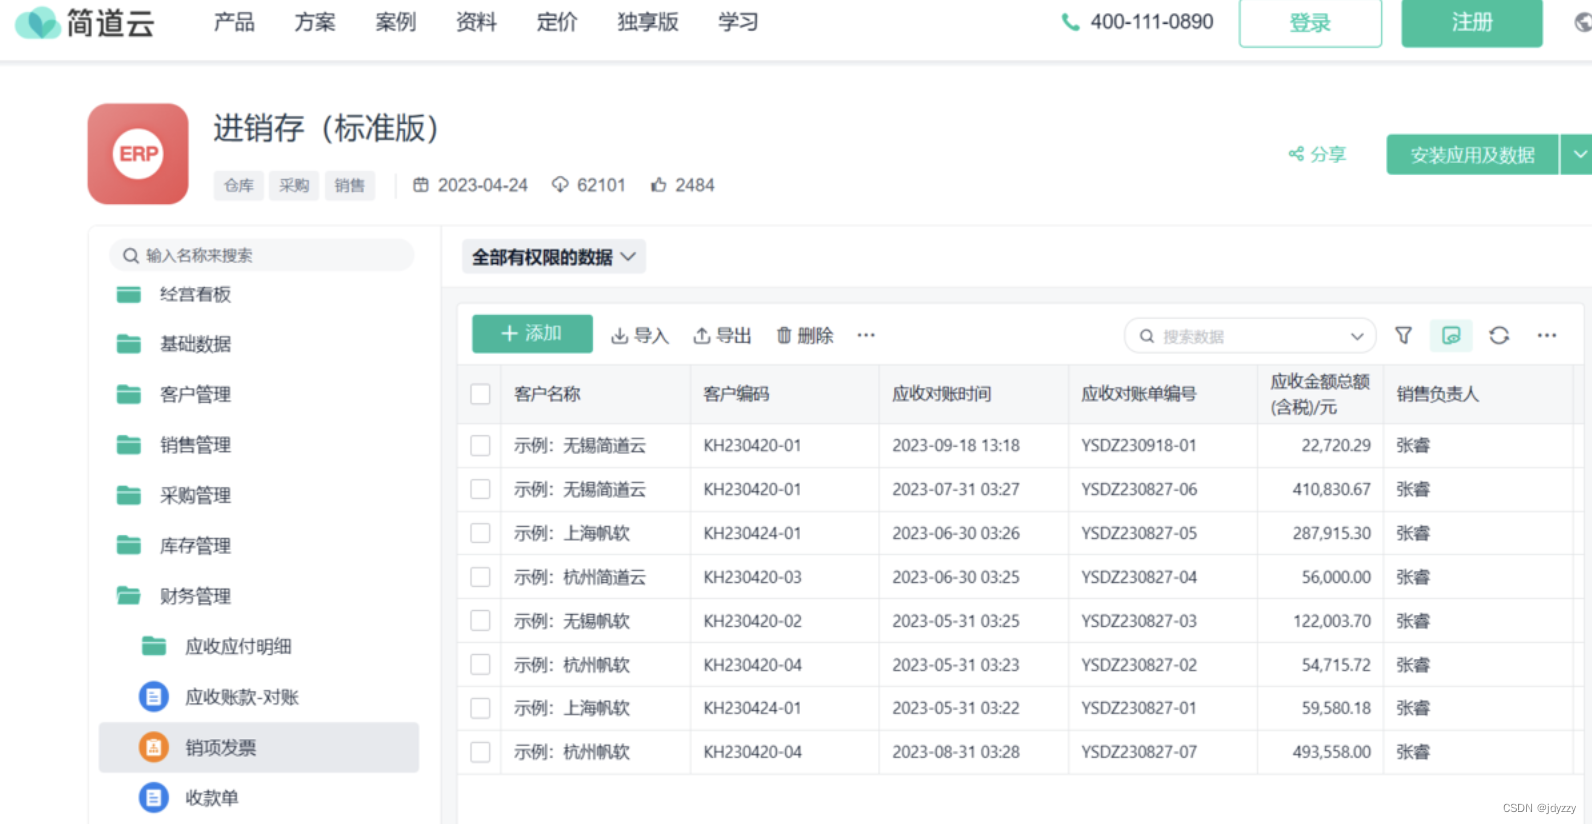The height and width of the screenshot is (824, 1592).
Task: Click the share icon next to 分享
Action: (1296, 154)
